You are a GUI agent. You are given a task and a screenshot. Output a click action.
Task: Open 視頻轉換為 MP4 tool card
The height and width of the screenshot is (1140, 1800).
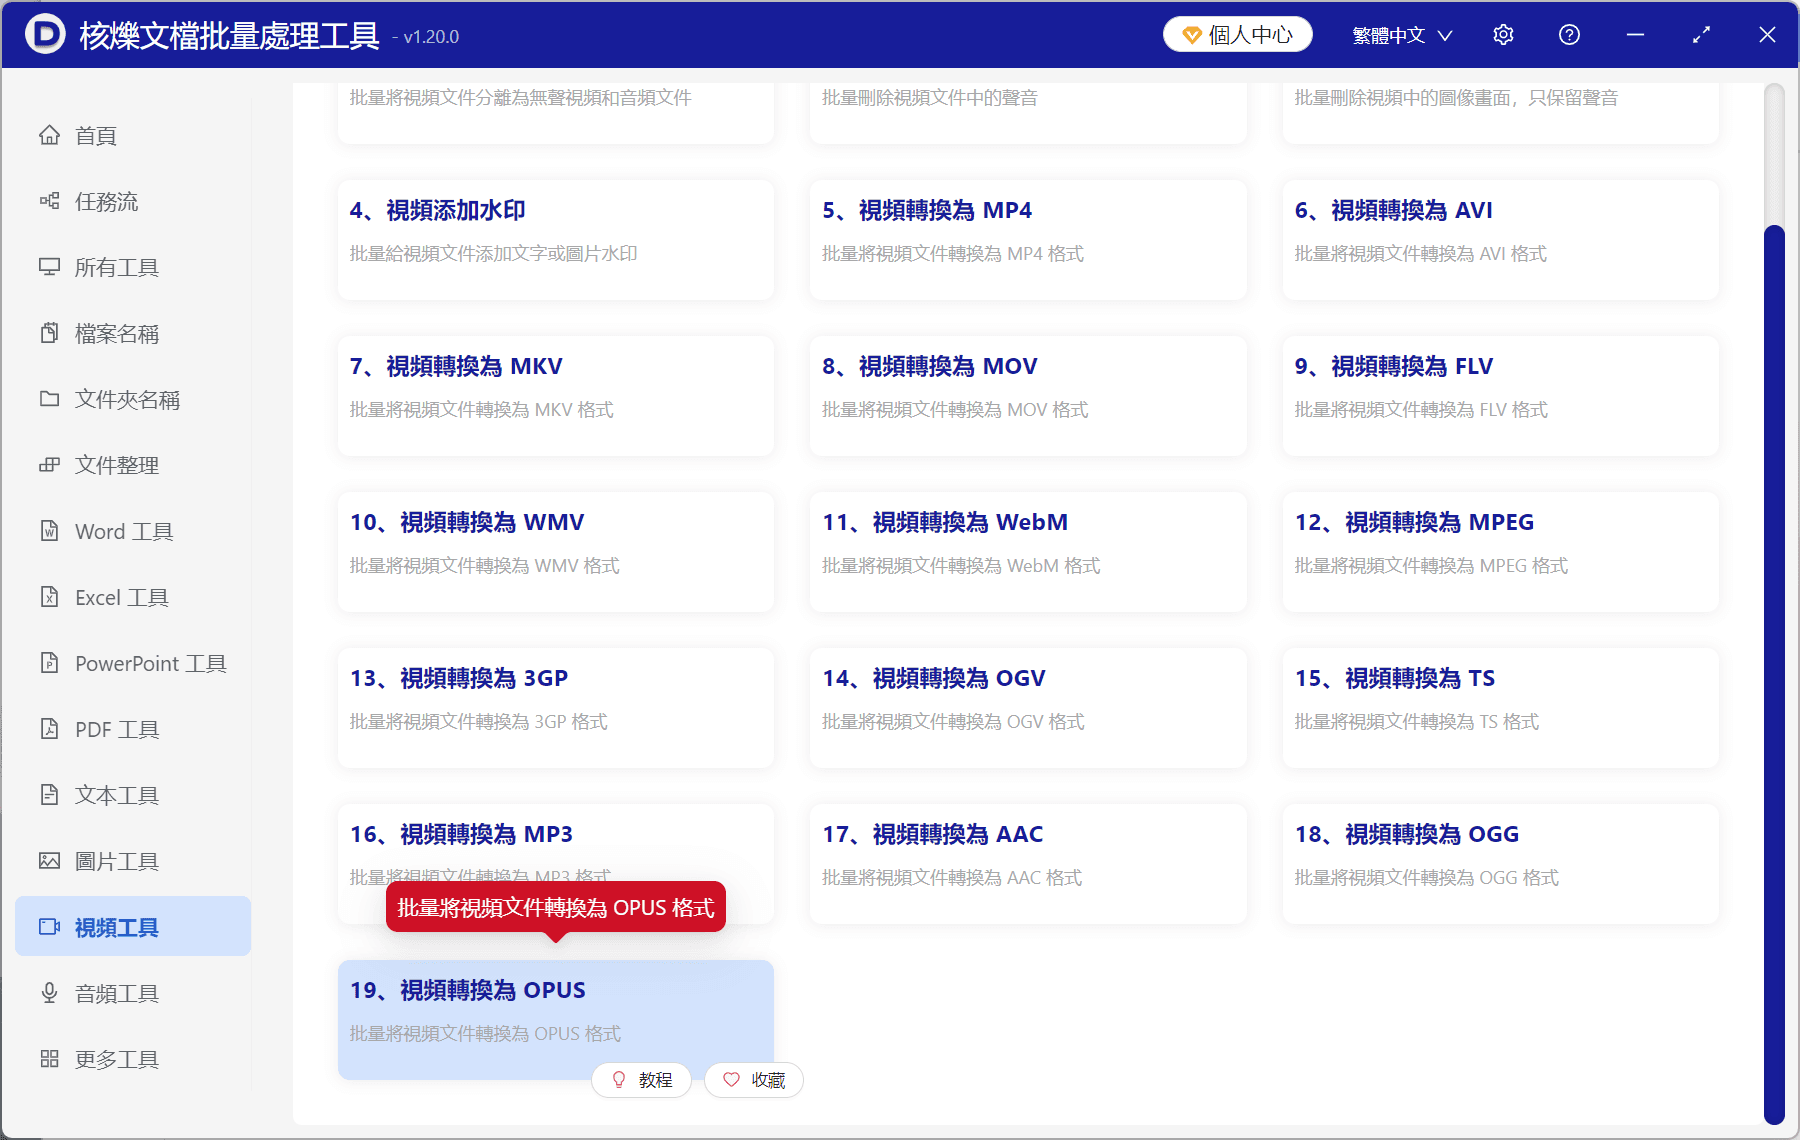point(1028,240)
